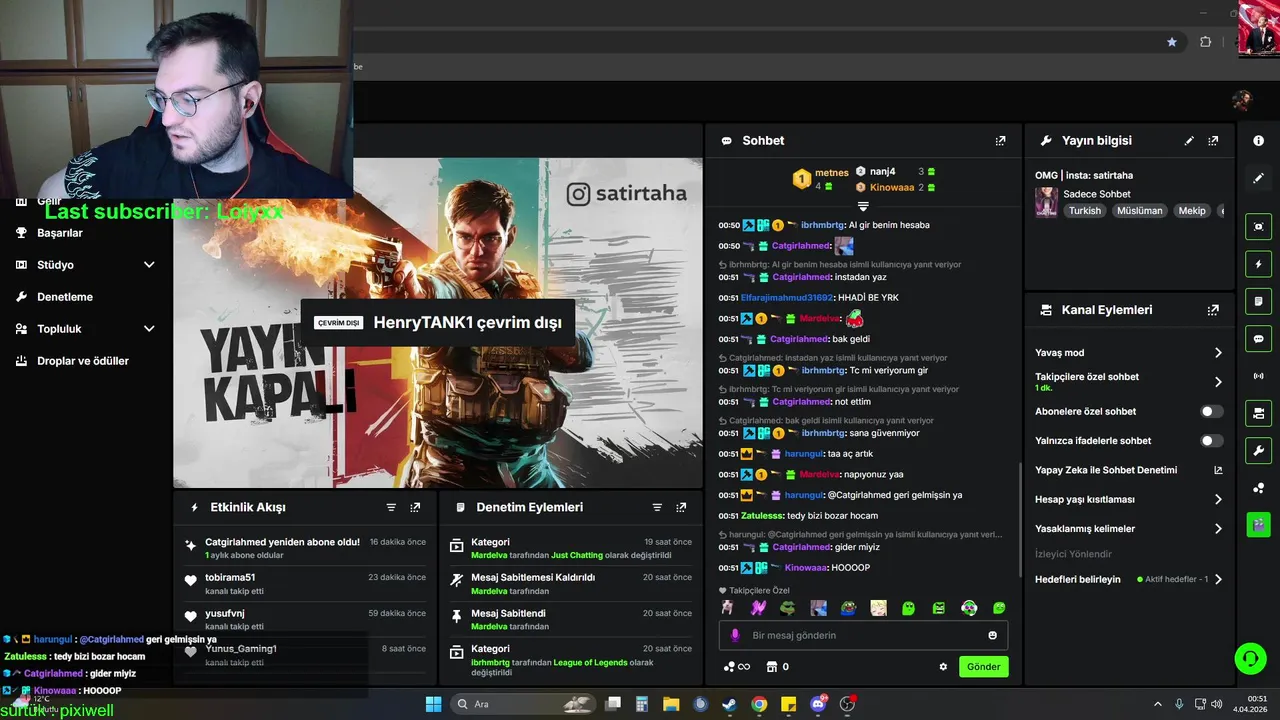Click the info icon in right sidebar

click(1258, 141)
